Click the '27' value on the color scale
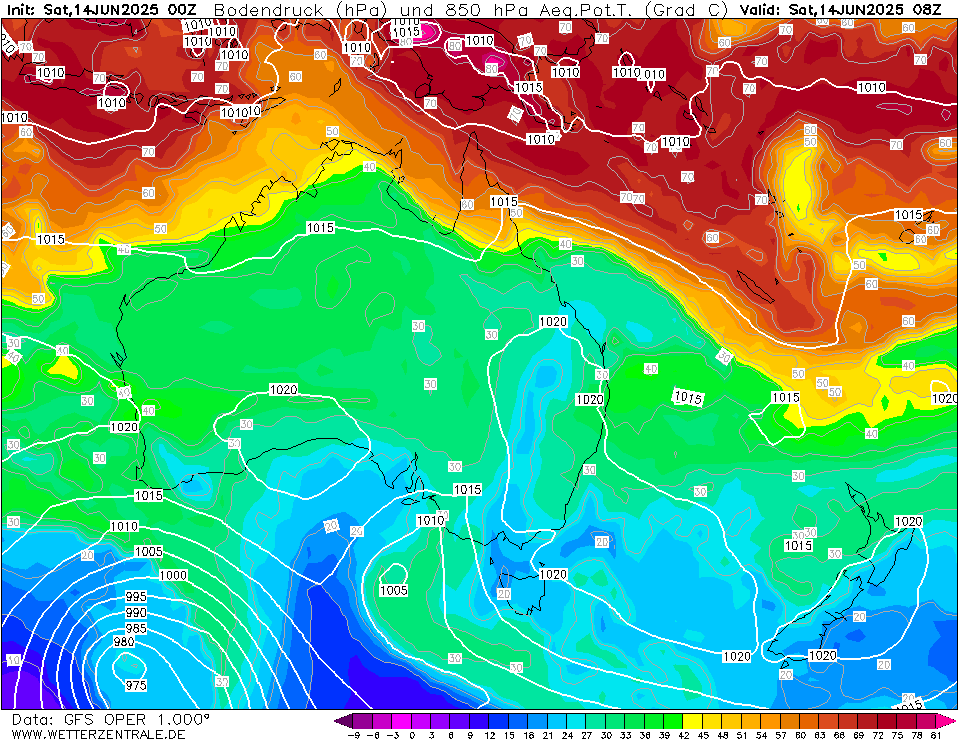The image size is (959, 741). point(587,735)
